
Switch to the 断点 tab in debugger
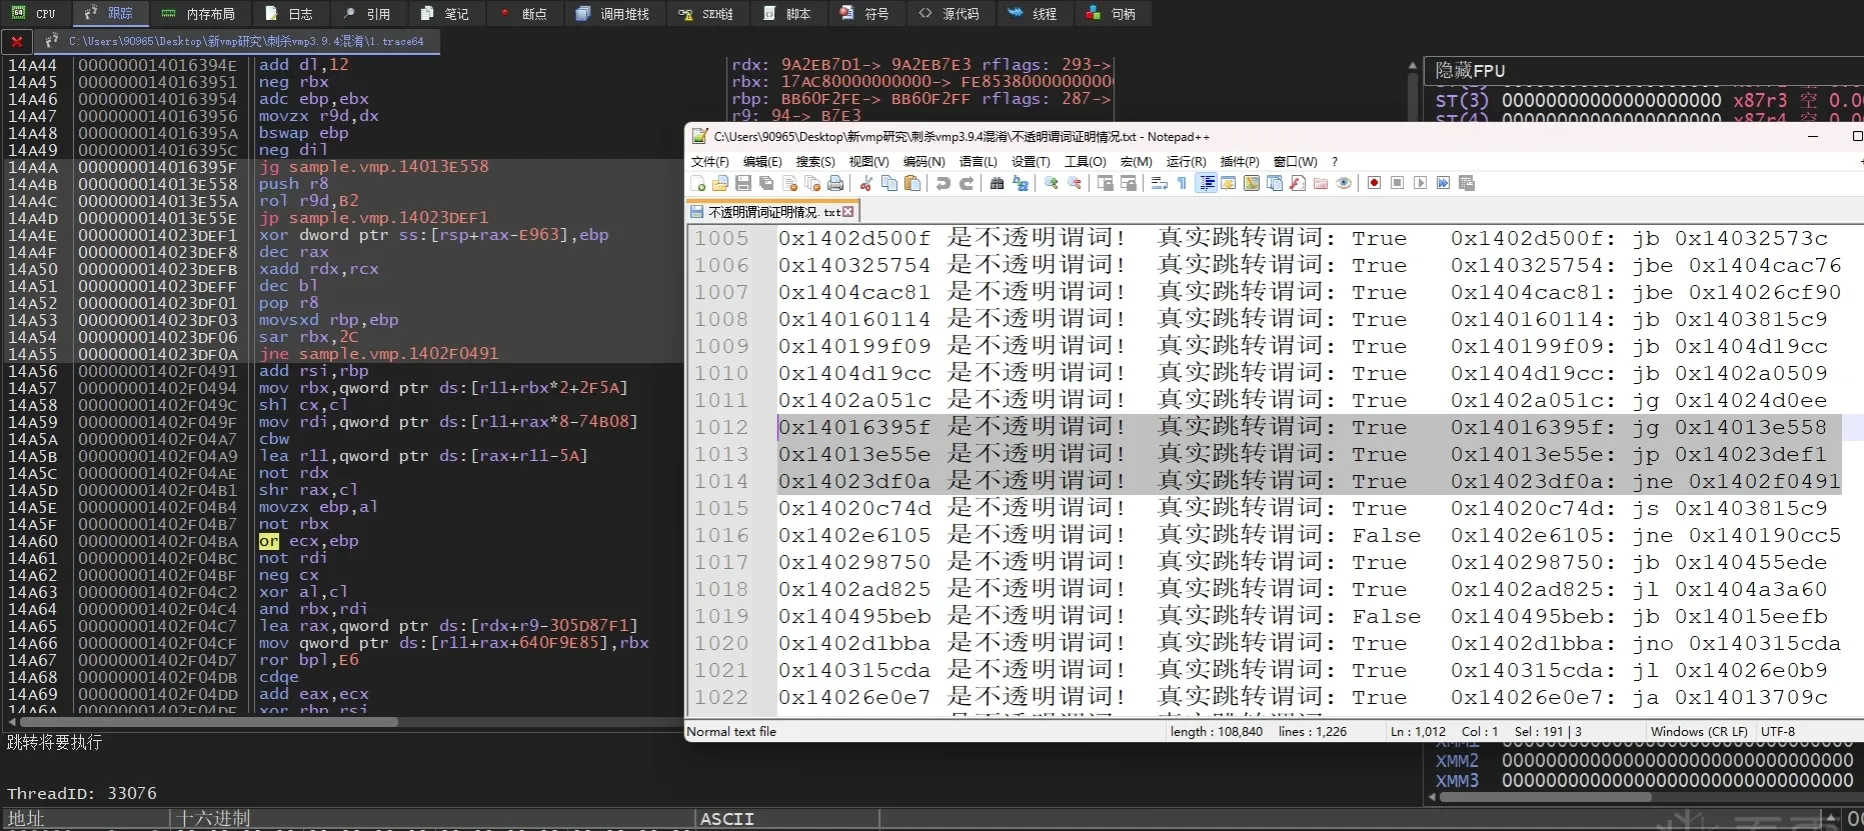pyautogui.click(x=523, y=13)
